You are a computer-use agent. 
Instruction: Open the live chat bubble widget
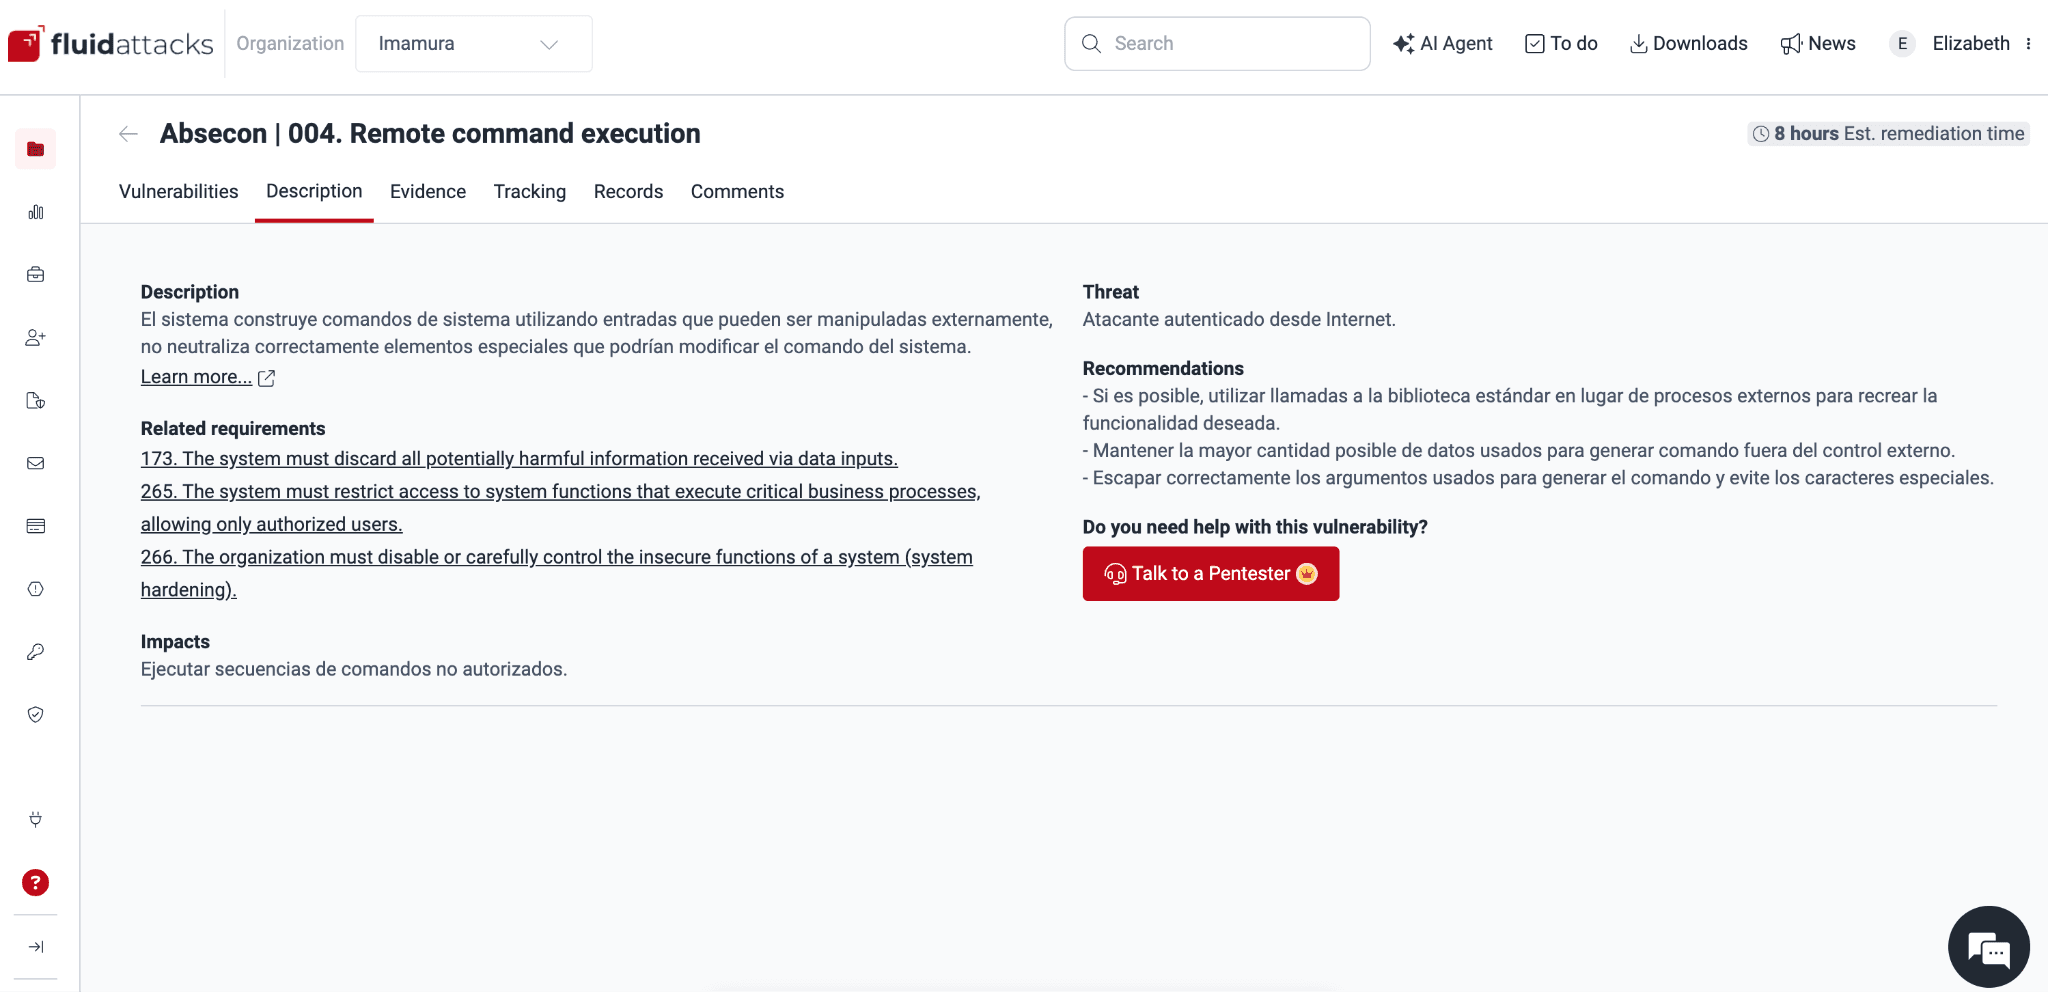click(1989, 947)
